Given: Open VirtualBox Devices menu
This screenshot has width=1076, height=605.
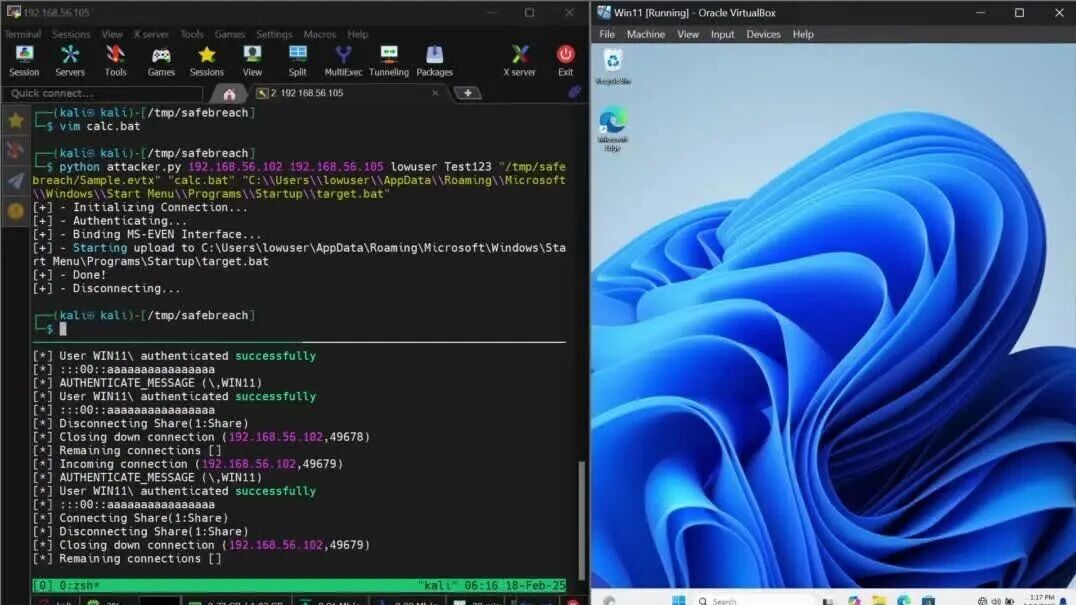Looking at the screenshot, I should point(763,34).
